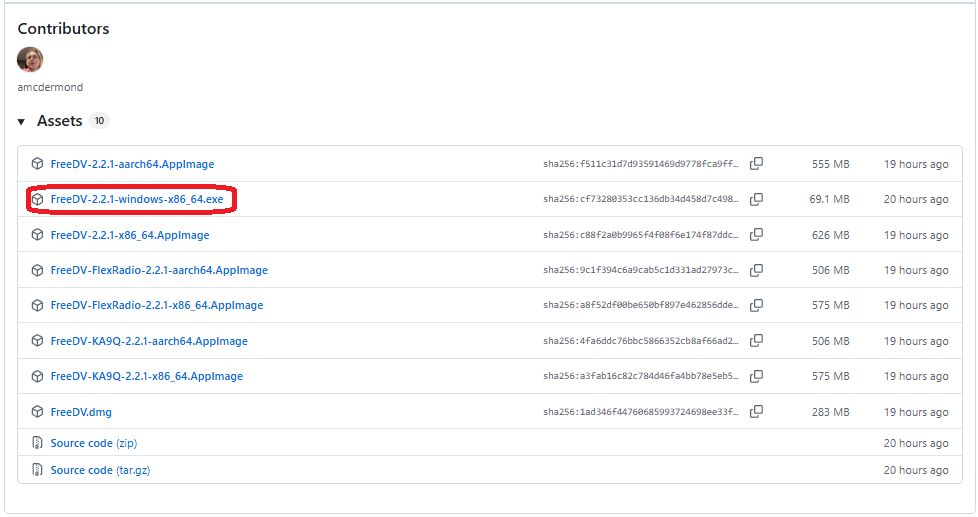
Task: Click hash text sha256:f511c31d7d93591469d9778fca9ff
Action: 641,164
